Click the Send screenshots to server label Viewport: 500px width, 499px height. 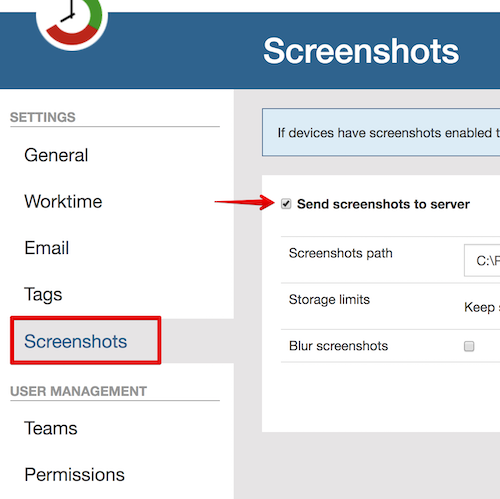click(383, 204)
